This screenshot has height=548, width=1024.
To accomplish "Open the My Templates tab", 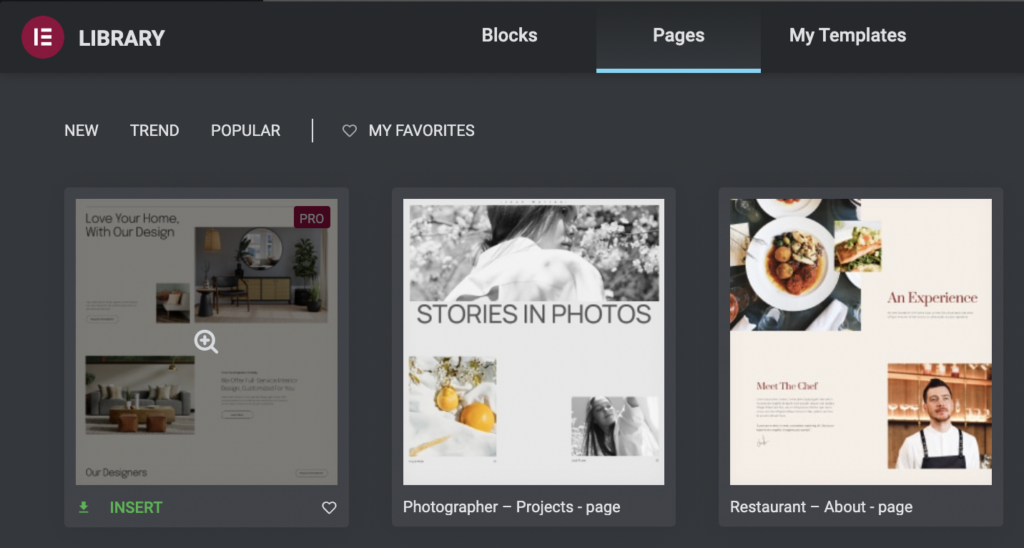I will [847, 36].
